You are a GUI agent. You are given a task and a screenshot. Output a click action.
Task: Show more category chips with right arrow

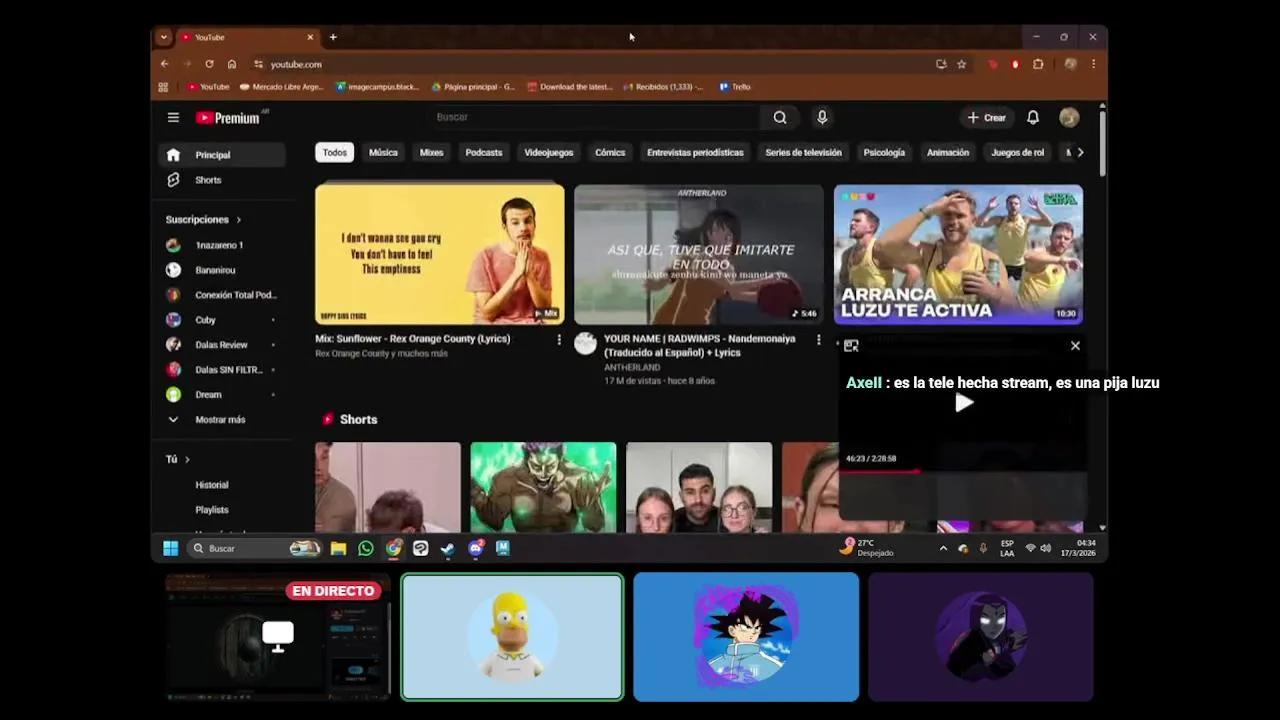1080,153
